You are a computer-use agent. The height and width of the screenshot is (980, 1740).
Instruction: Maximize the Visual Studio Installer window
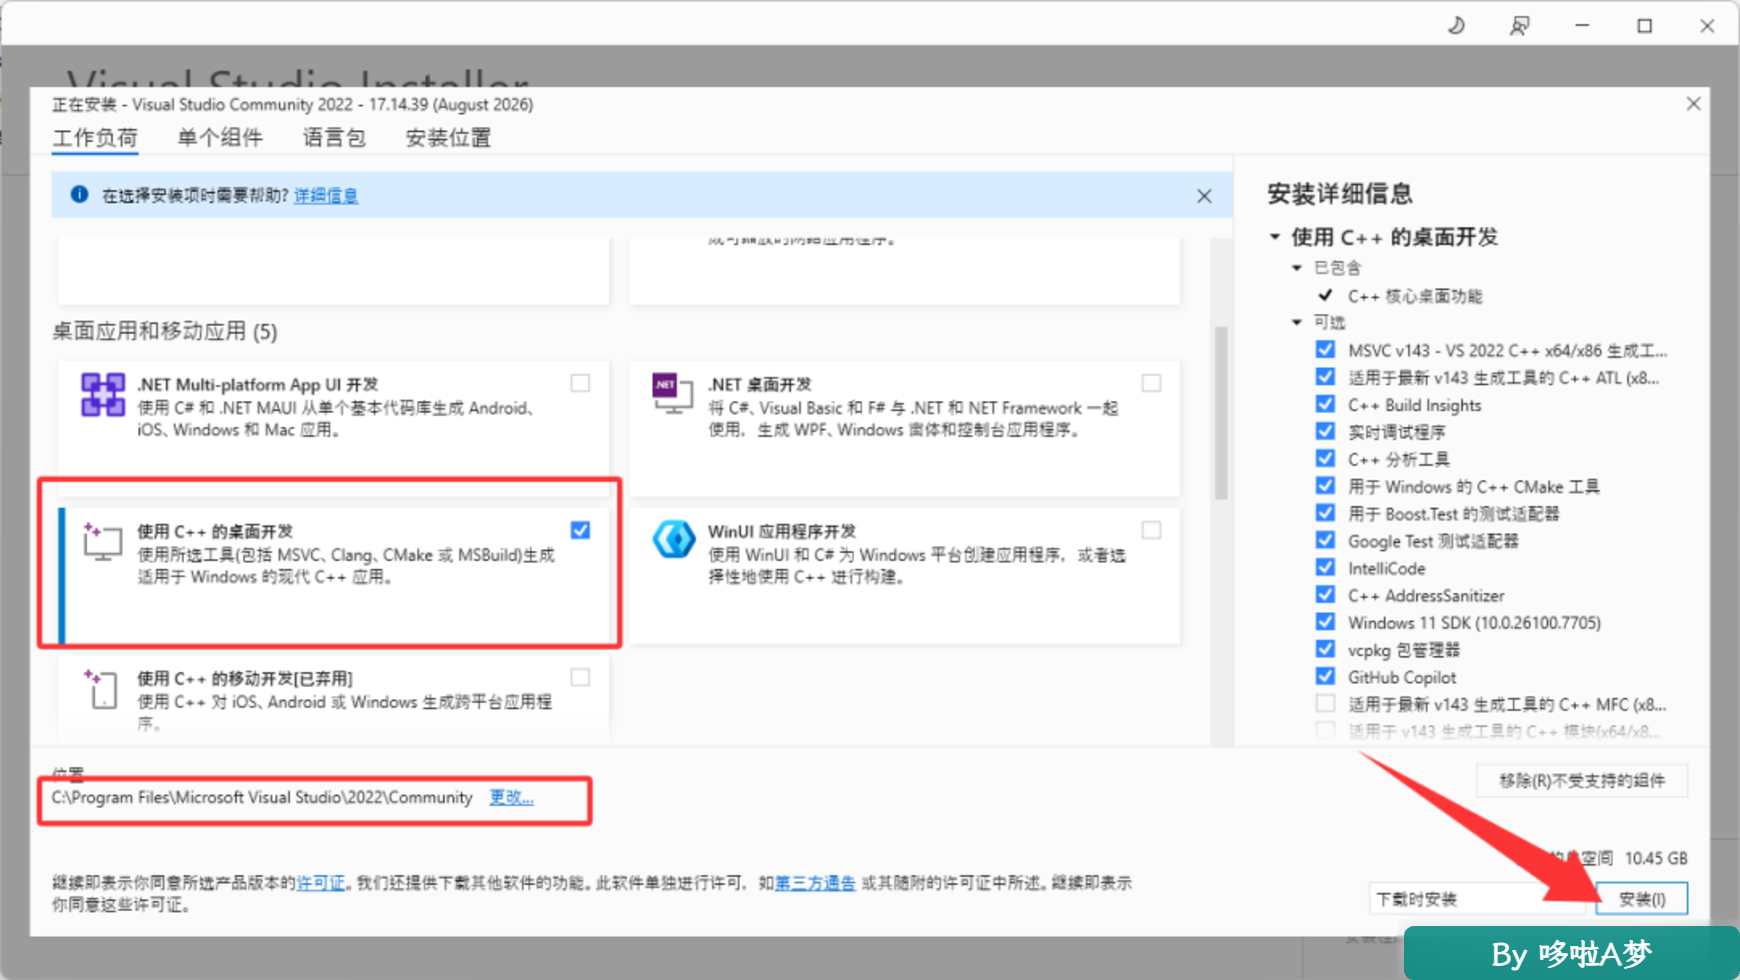[1644, 26]
